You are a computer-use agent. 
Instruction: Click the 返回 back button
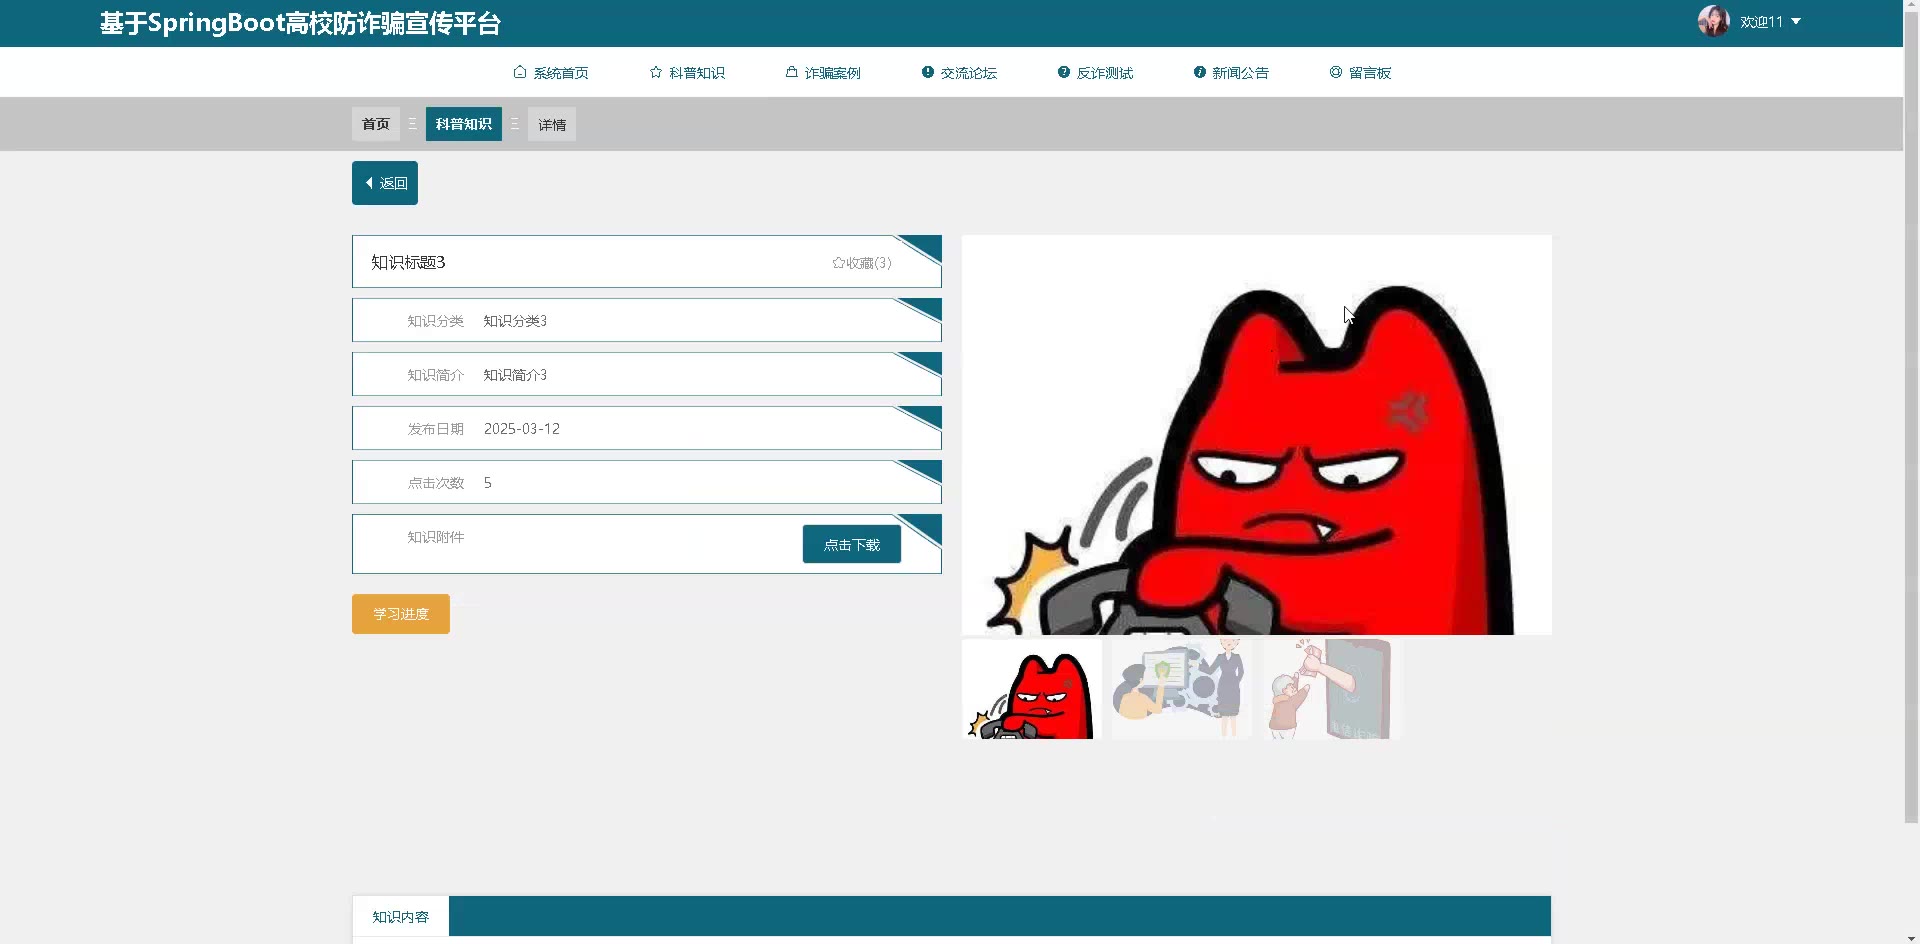point(385,183)
